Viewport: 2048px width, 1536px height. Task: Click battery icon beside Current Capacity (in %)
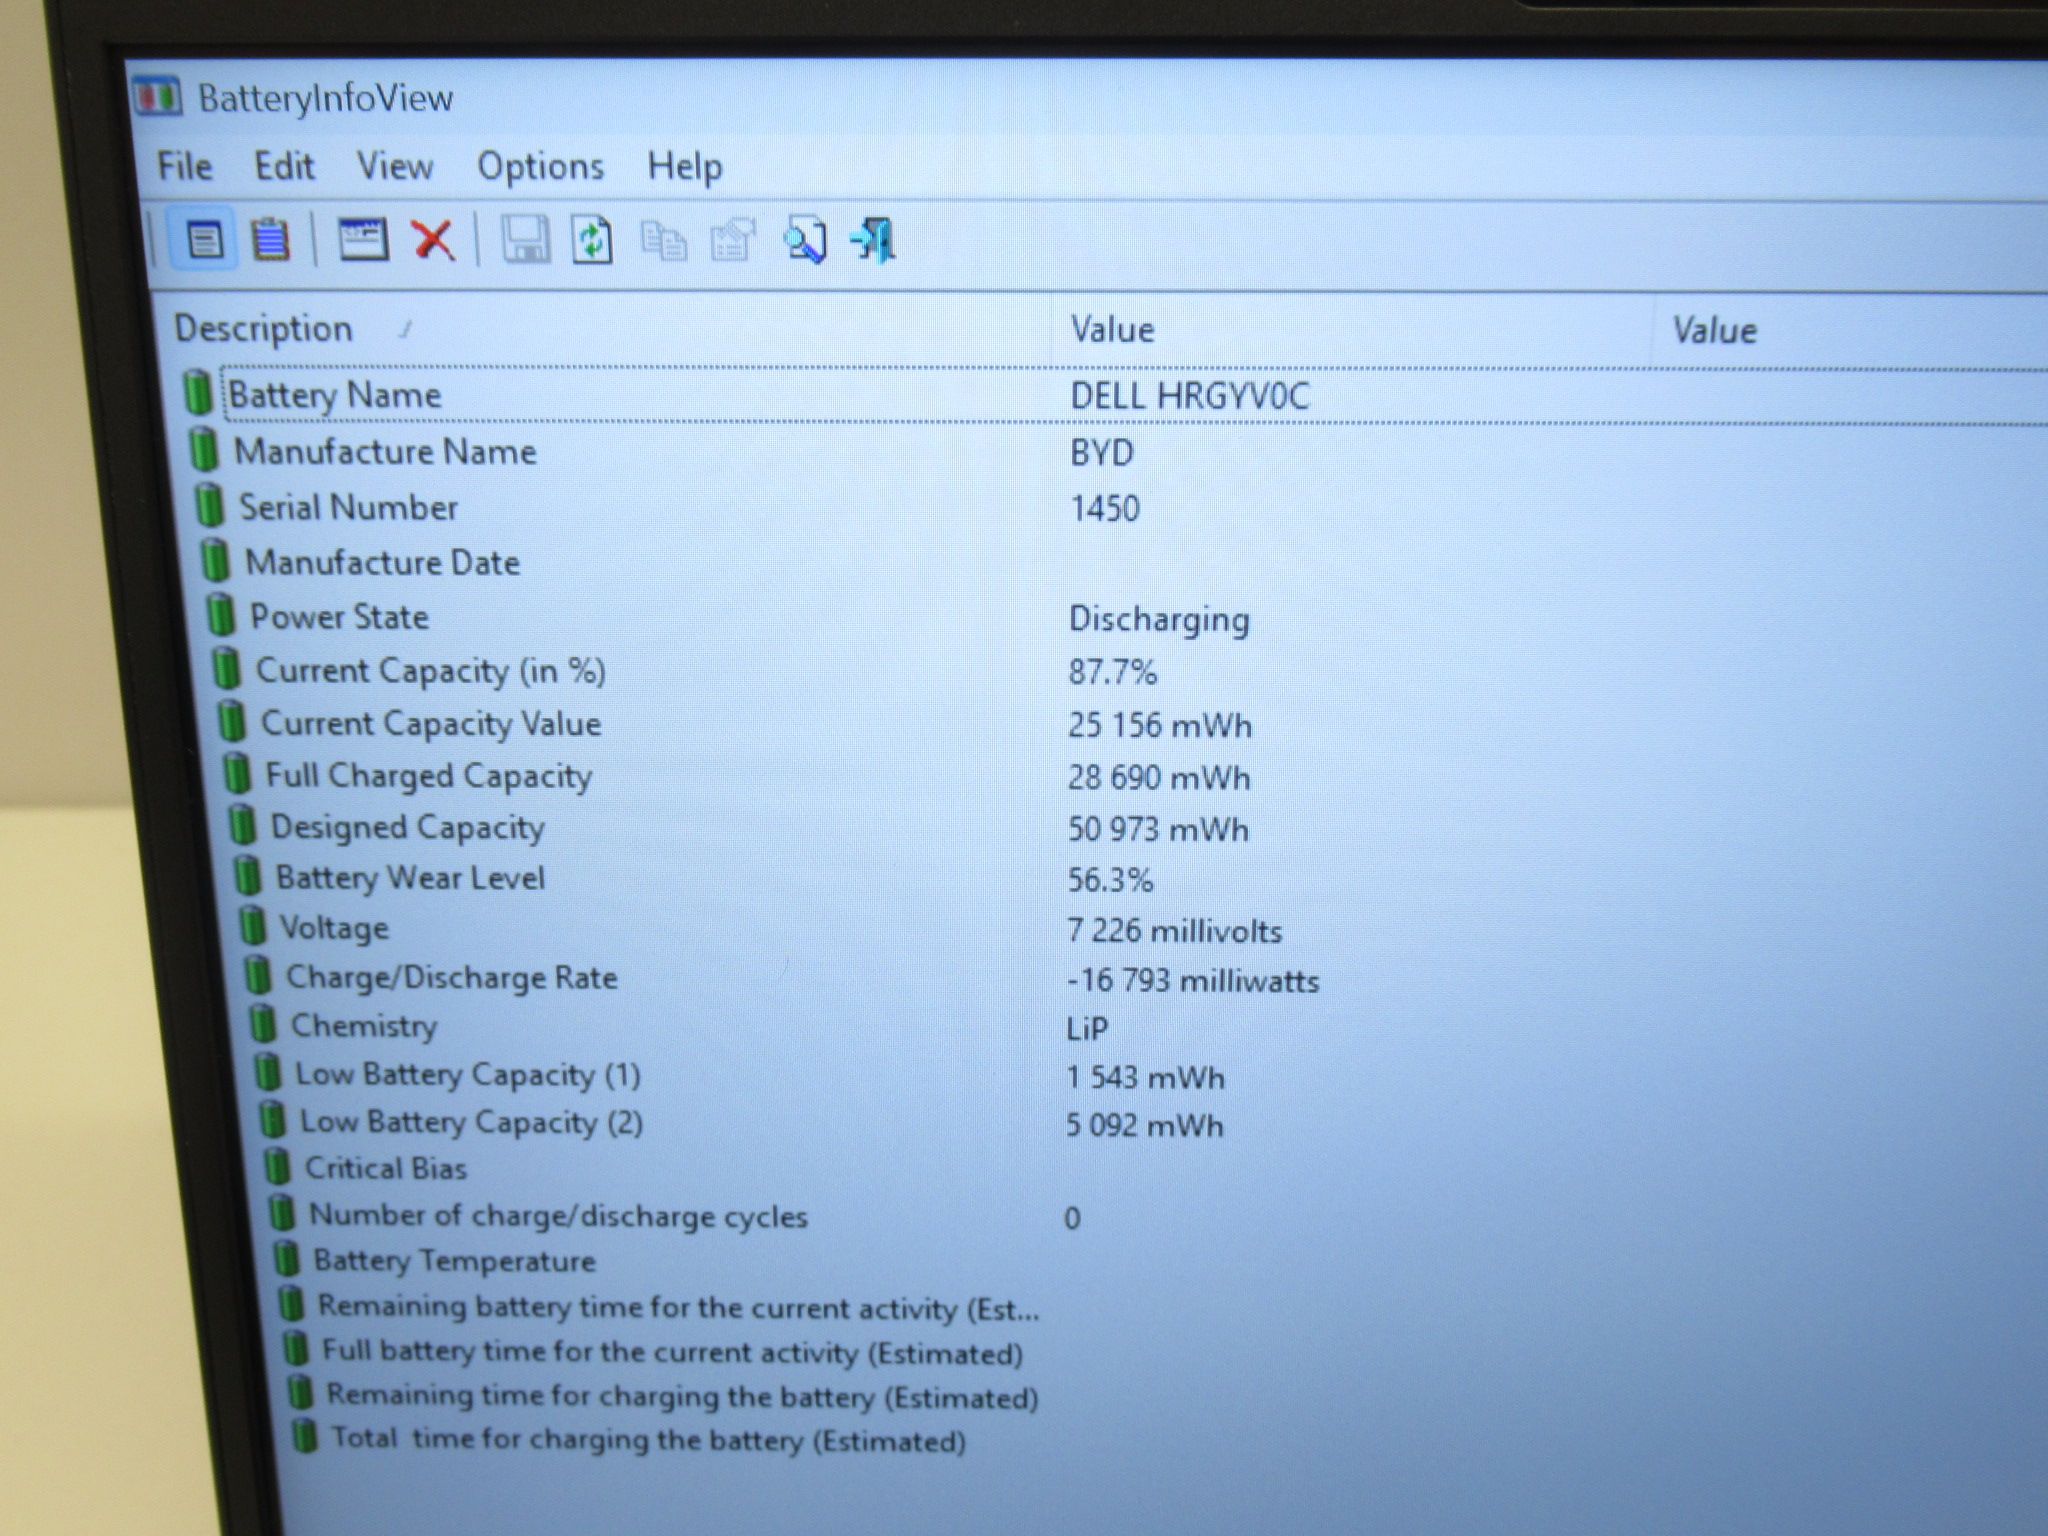(227, 668)
